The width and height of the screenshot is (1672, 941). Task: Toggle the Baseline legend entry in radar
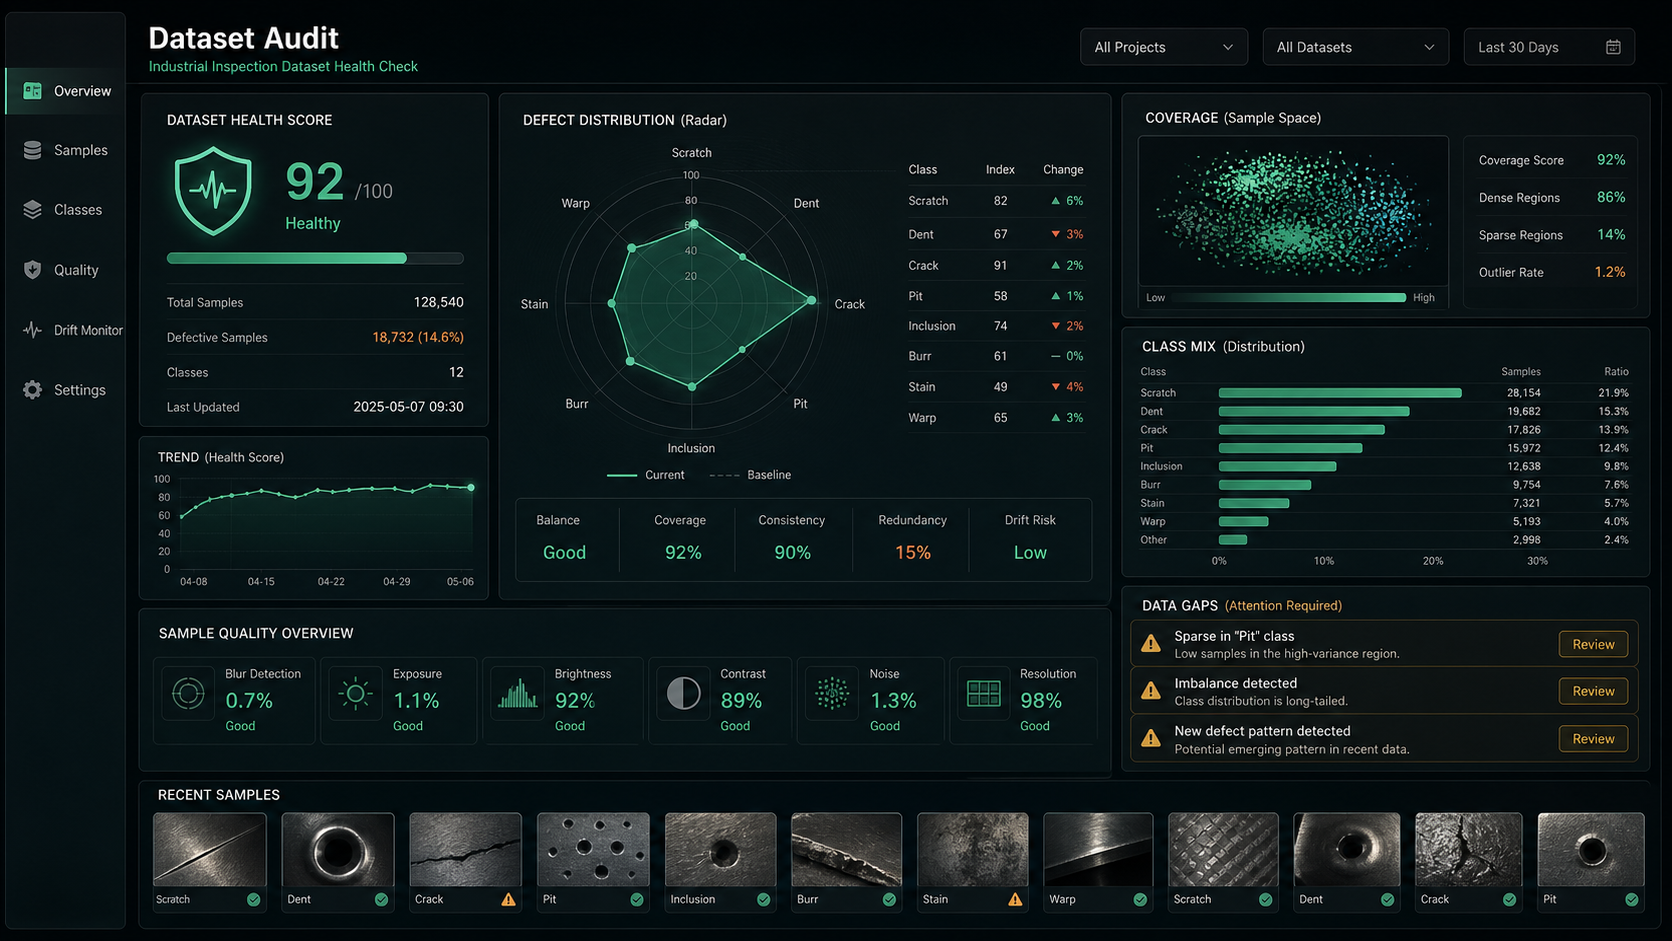point(750,475)
